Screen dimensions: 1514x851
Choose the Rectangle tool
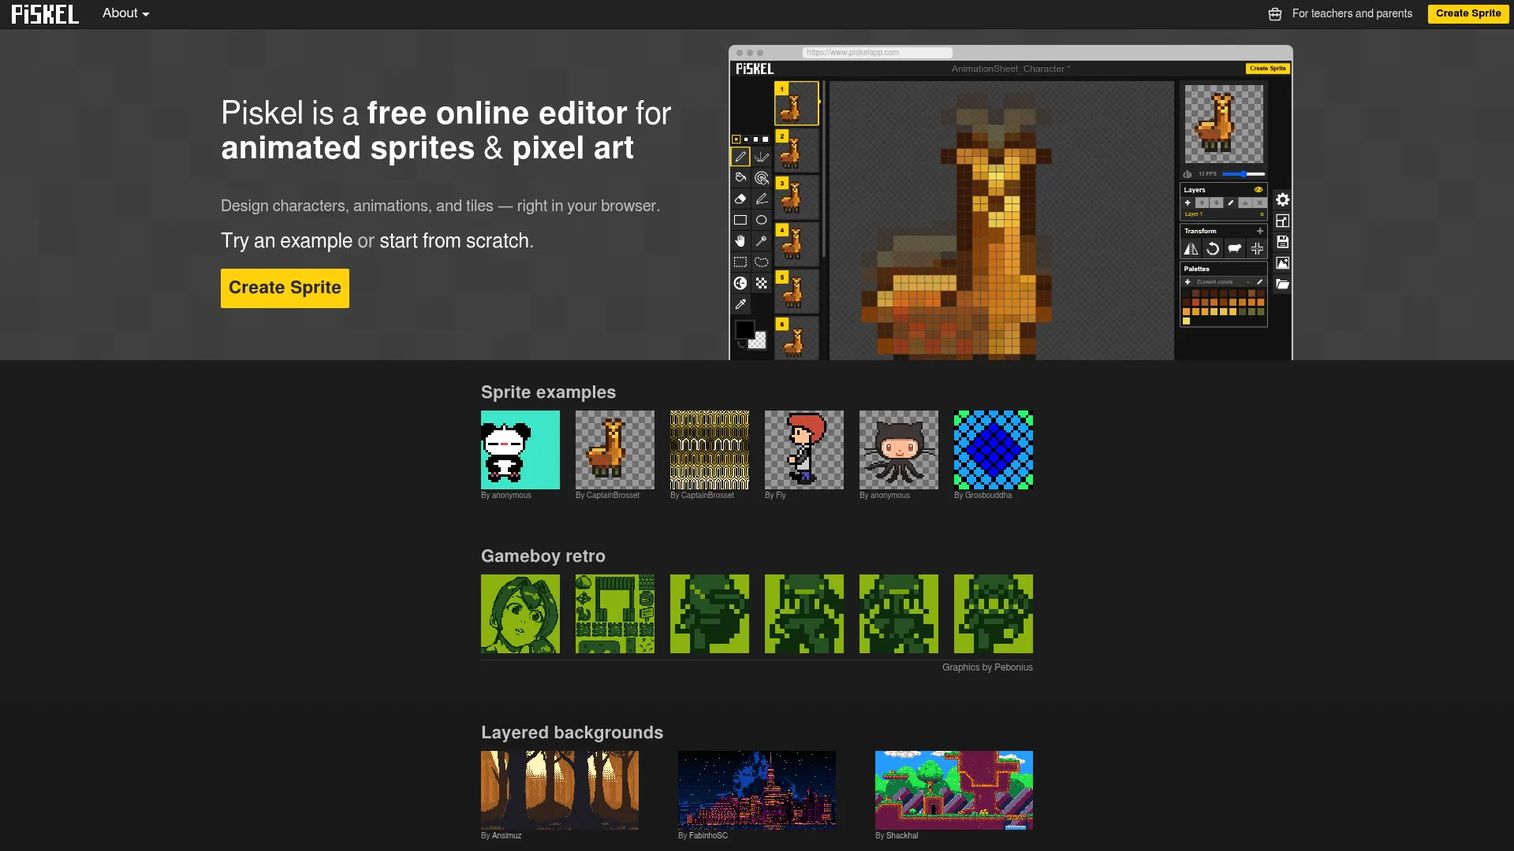(x=740, y=220)
